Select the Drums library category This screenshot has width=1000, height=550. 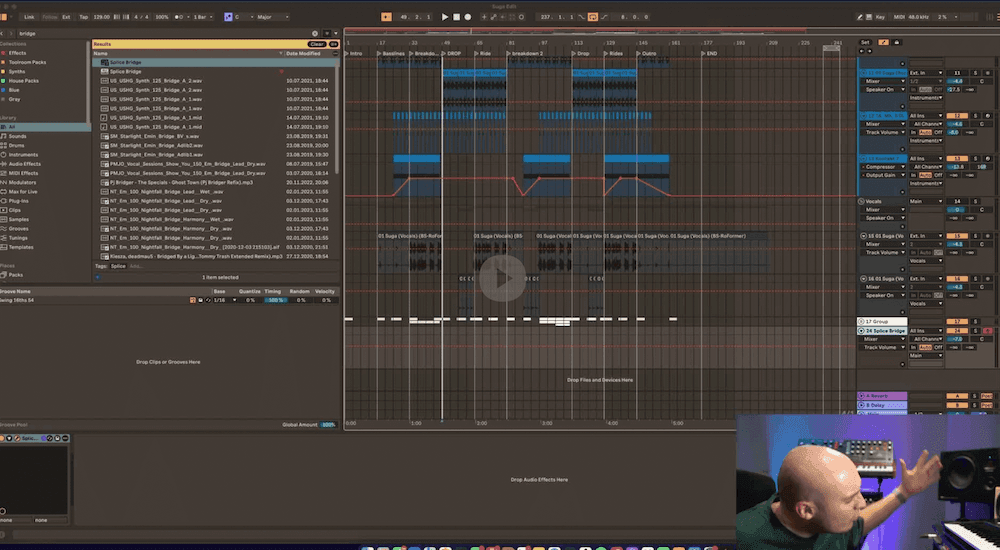(17, 145)
